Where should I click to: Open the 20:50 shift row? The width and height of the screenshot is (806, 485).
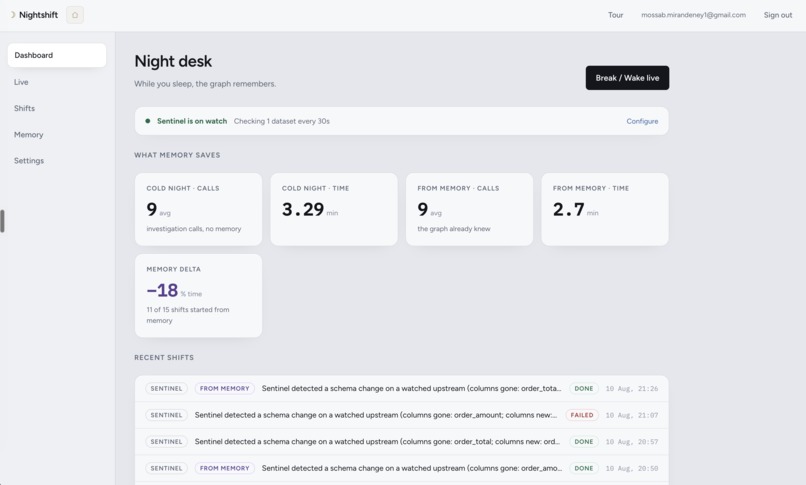401,469
